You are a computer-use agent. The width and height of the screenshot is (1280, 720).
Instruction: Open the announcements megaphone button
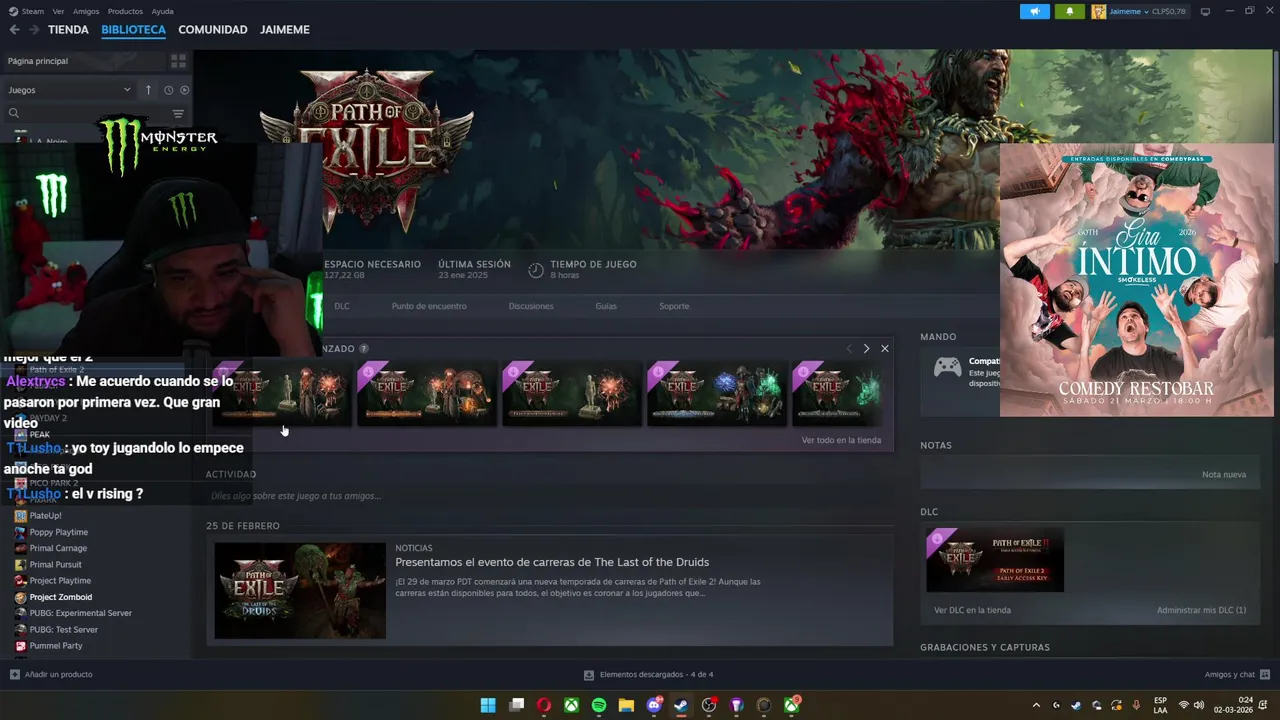1035,11
